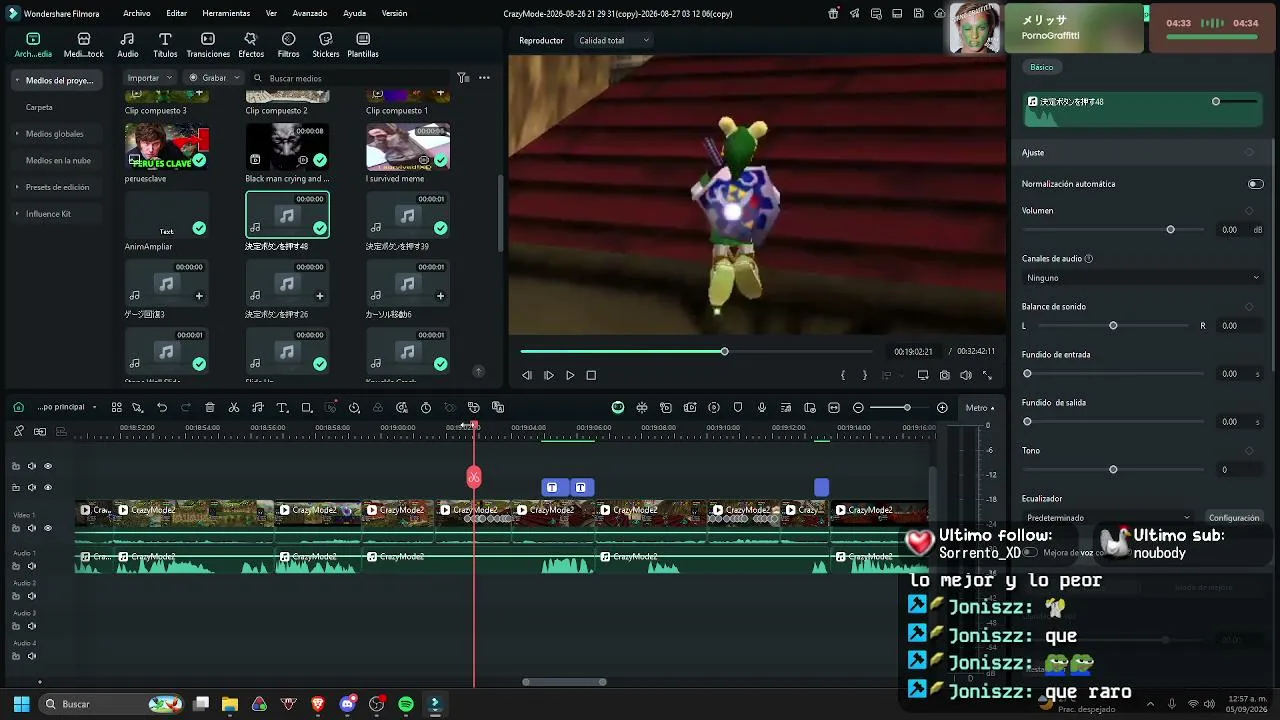Click the delete trash icon in timeline toolbar
This screenshot has width=1280, height=720.
pyautogui.click(x=210, y=408)
